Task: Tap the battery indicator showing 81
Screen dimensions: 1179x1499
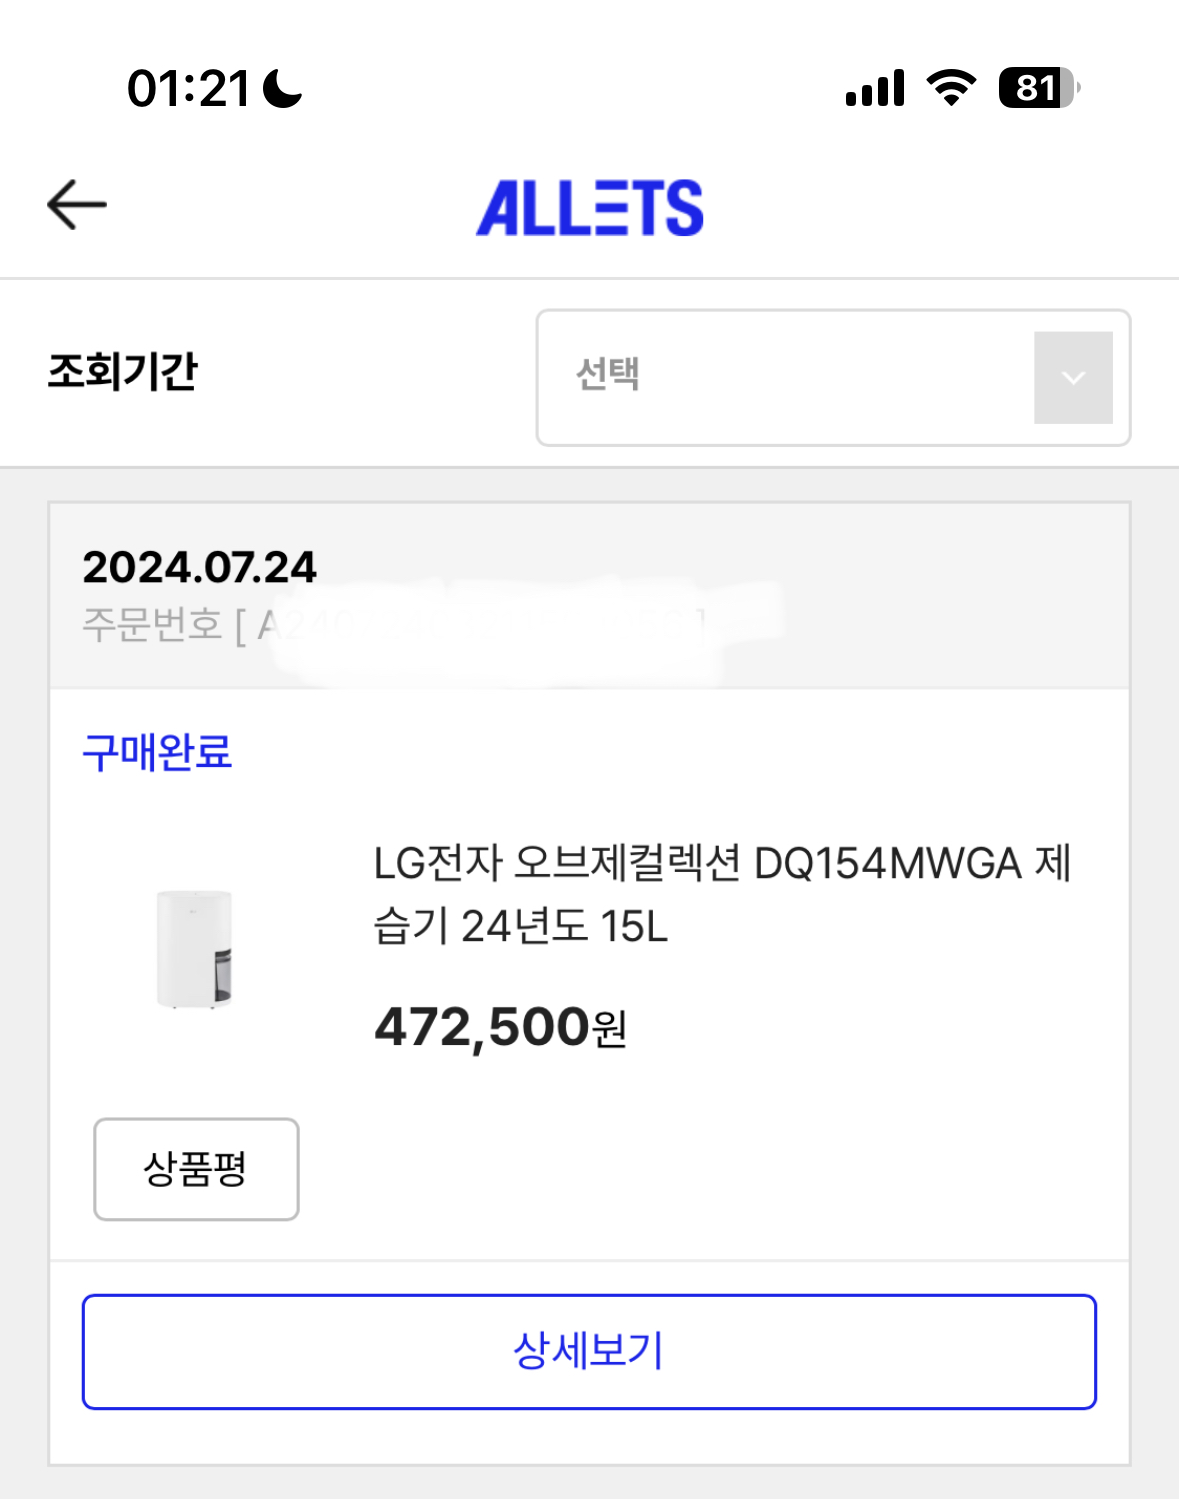Action: (x=1038, y=88)
